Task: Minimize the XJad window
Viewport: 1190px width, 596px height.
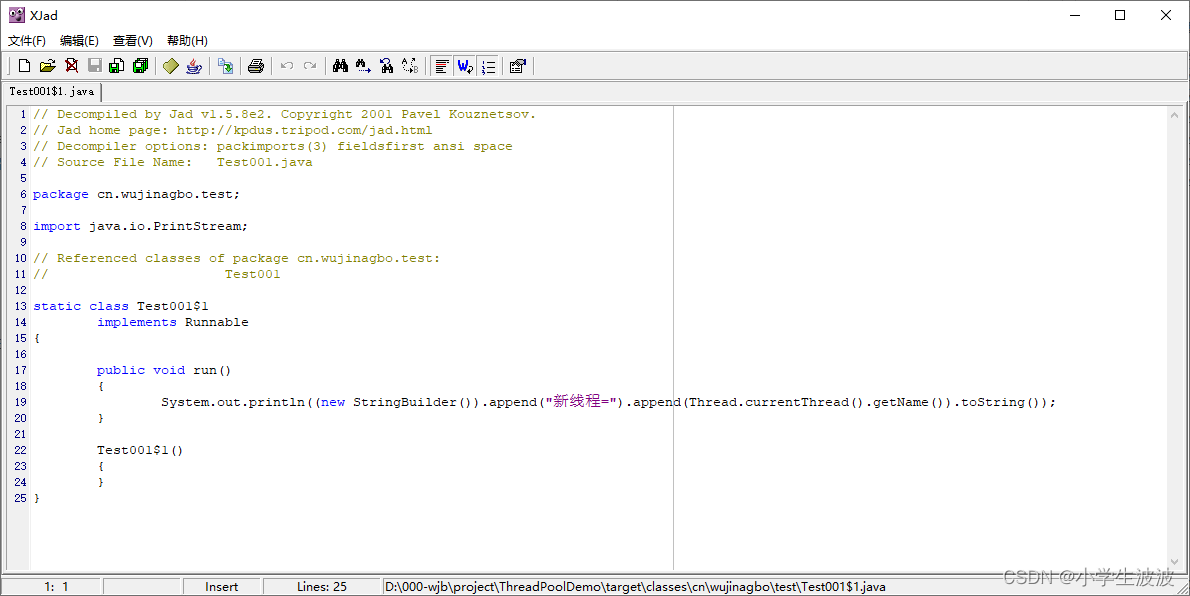Action: tap(1075, 15)
